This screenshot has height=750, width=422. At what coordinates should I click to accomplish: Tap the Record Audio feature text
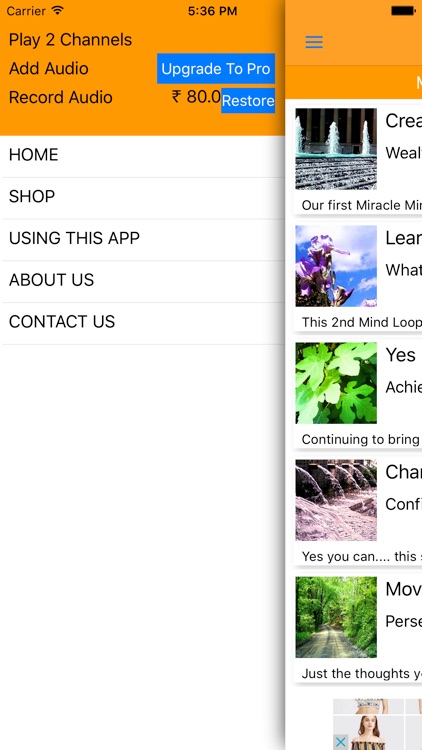point(61,97)
